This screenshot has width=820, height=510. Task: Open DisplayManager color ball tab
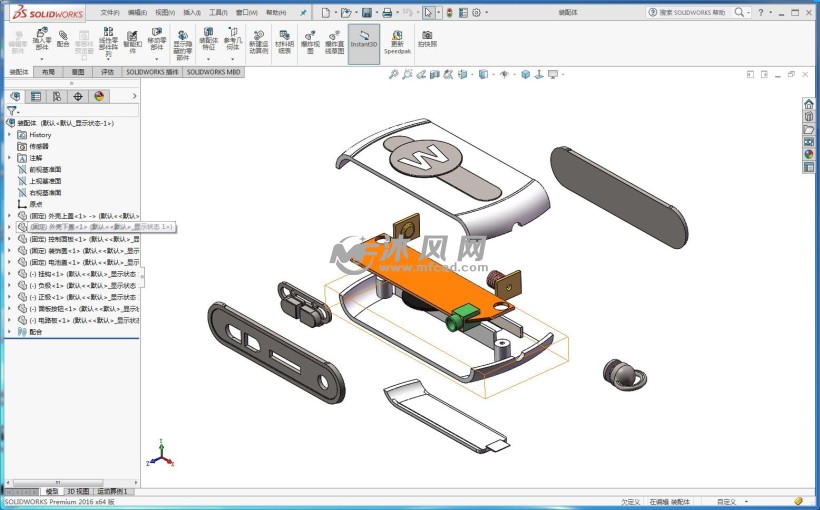click(99, 96)
